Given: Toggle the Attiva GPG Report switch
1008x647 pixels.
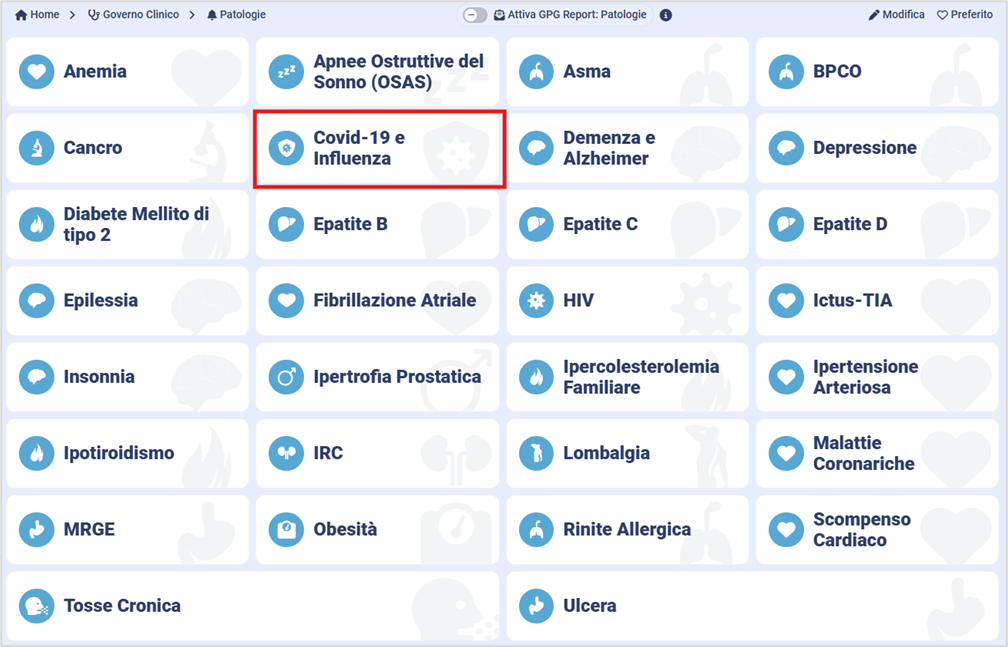Looking at the screenshot, I should [x=475, y=15].
